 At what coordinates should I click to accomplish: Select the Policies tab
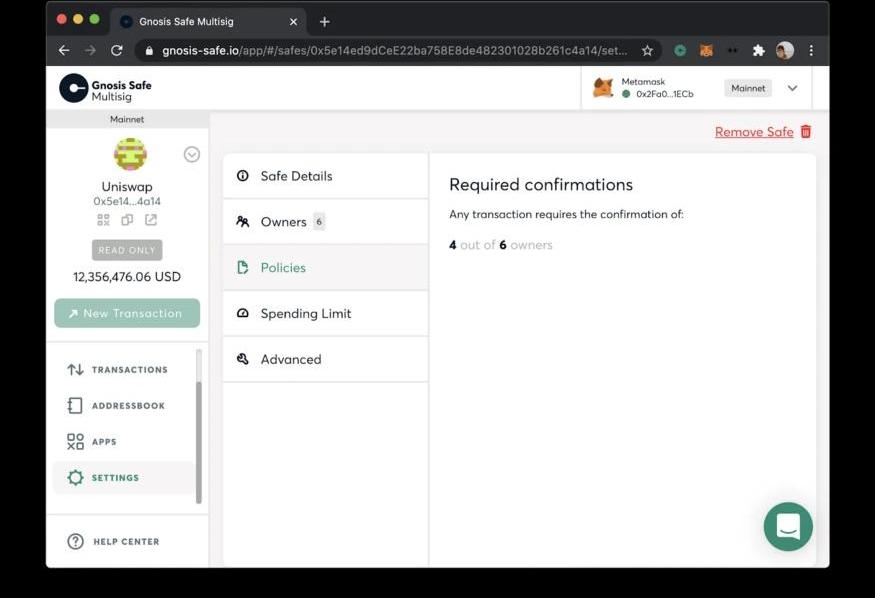325,268
